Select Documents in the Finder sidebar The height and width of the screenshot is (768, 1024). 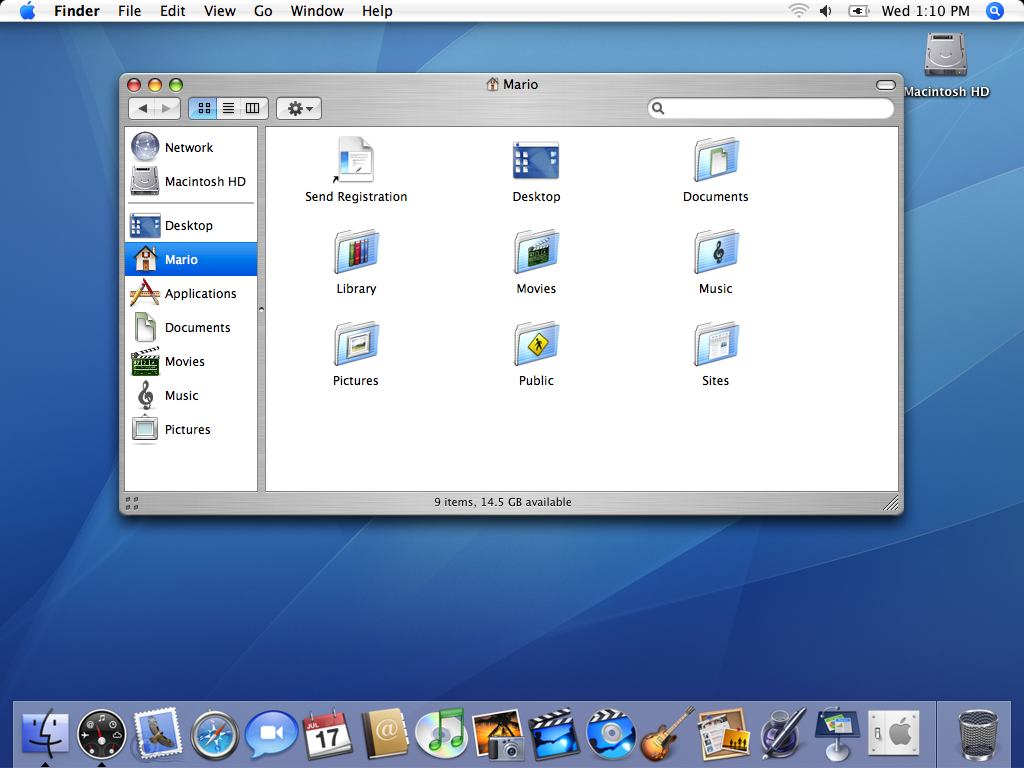click(191, 327)
